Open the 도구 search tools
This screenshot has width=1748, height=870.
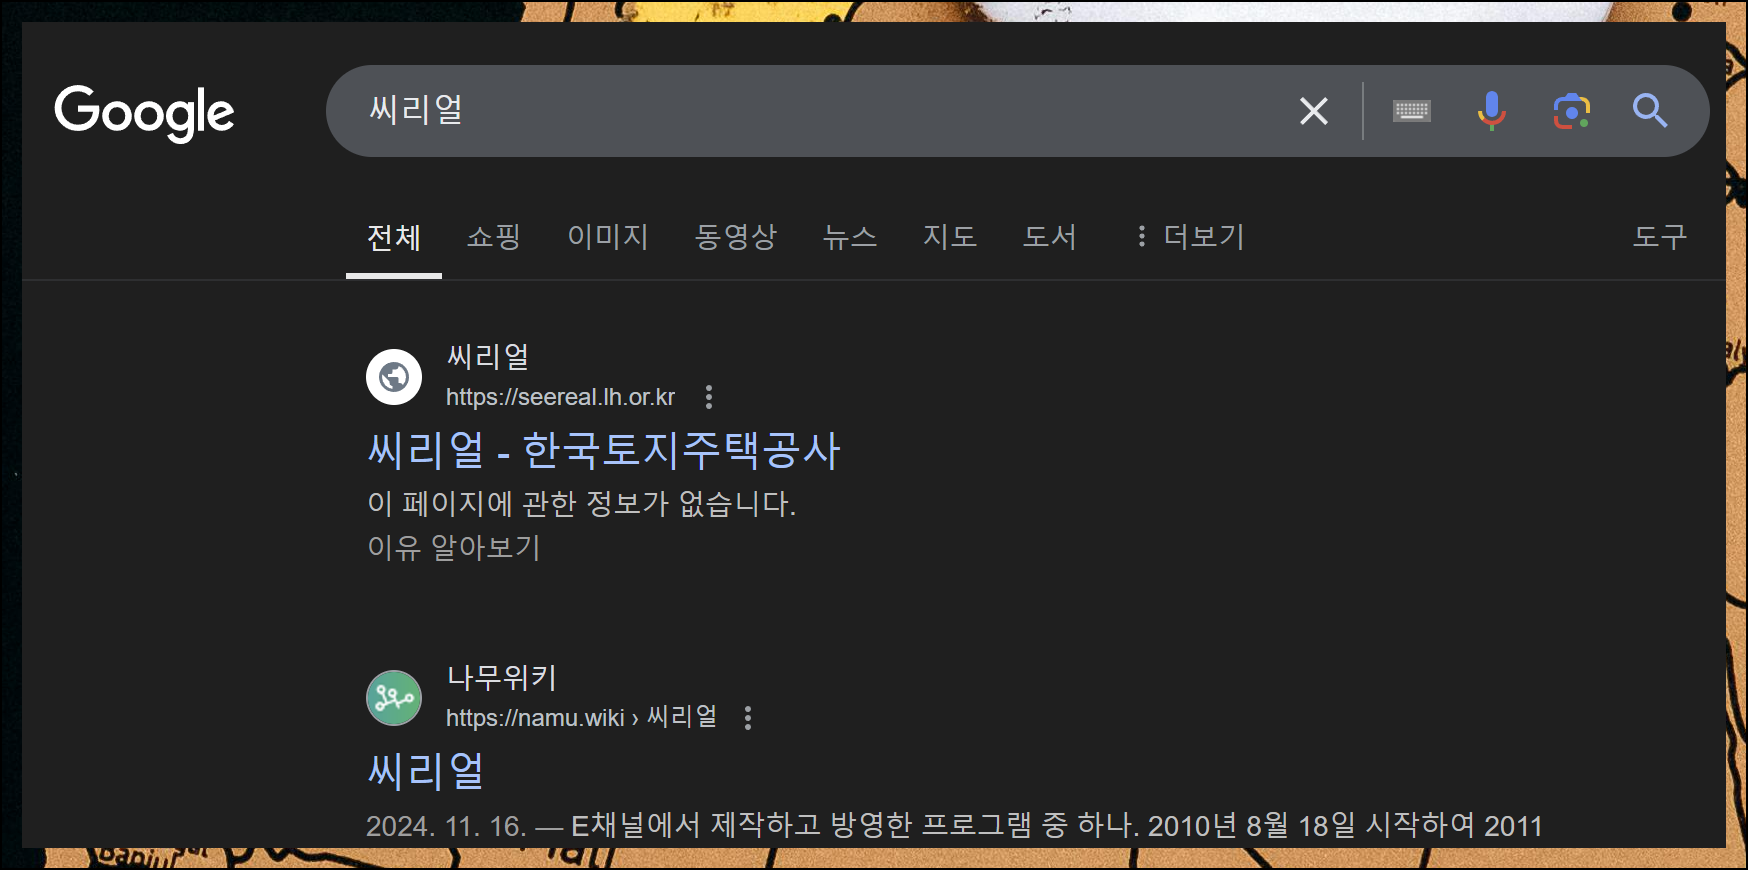[x=1660, y=237]
